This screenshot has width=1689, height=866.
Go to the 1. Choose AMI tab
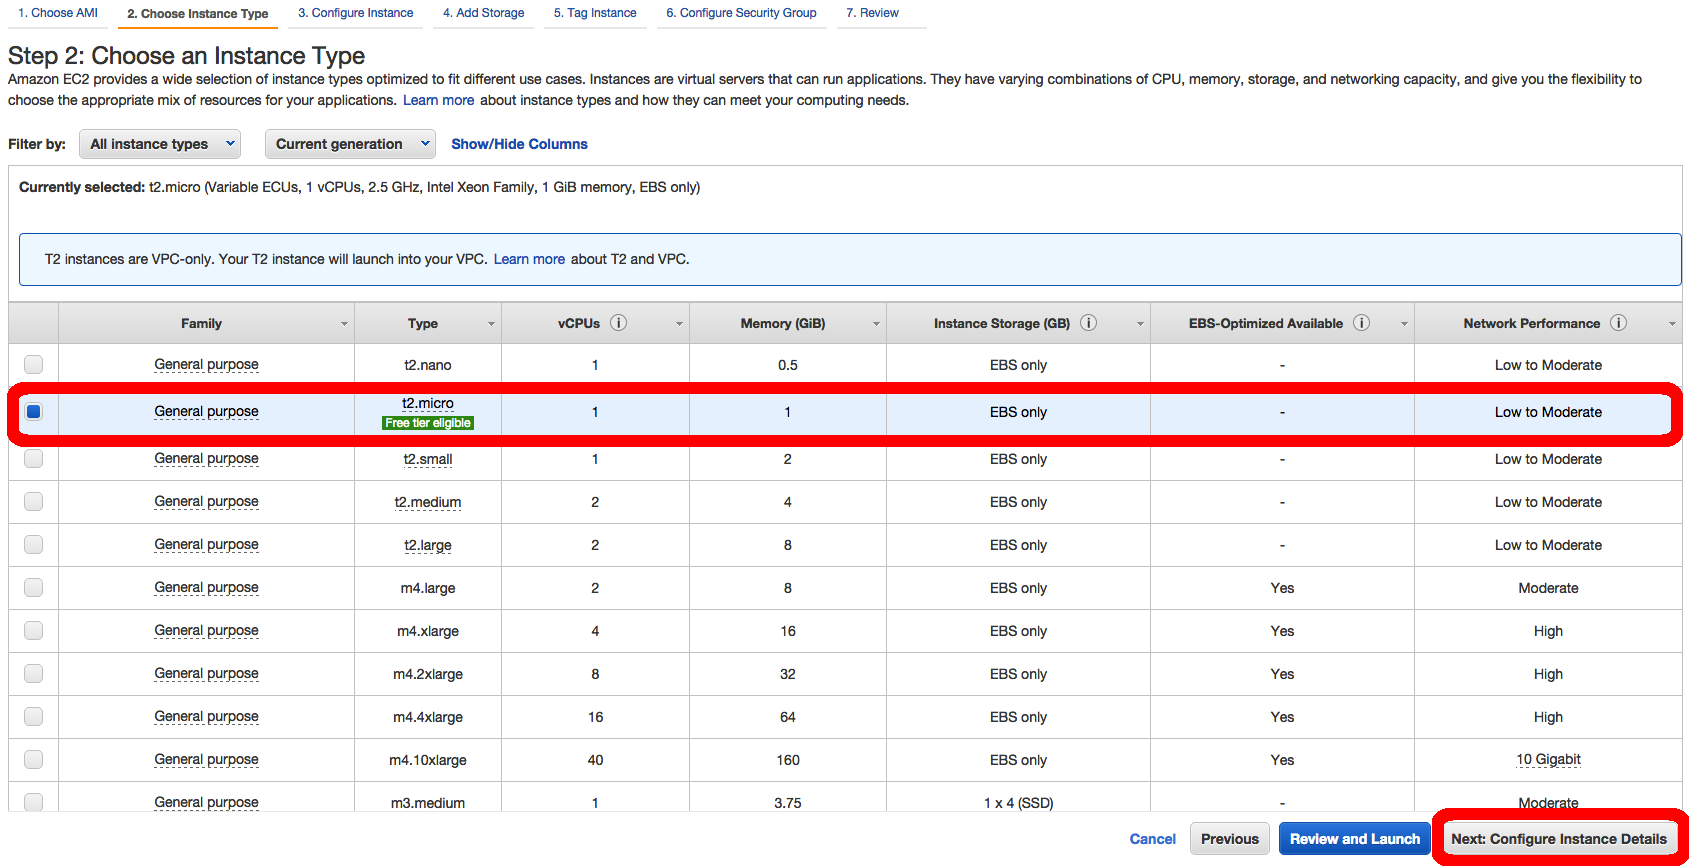click(58, 13)
